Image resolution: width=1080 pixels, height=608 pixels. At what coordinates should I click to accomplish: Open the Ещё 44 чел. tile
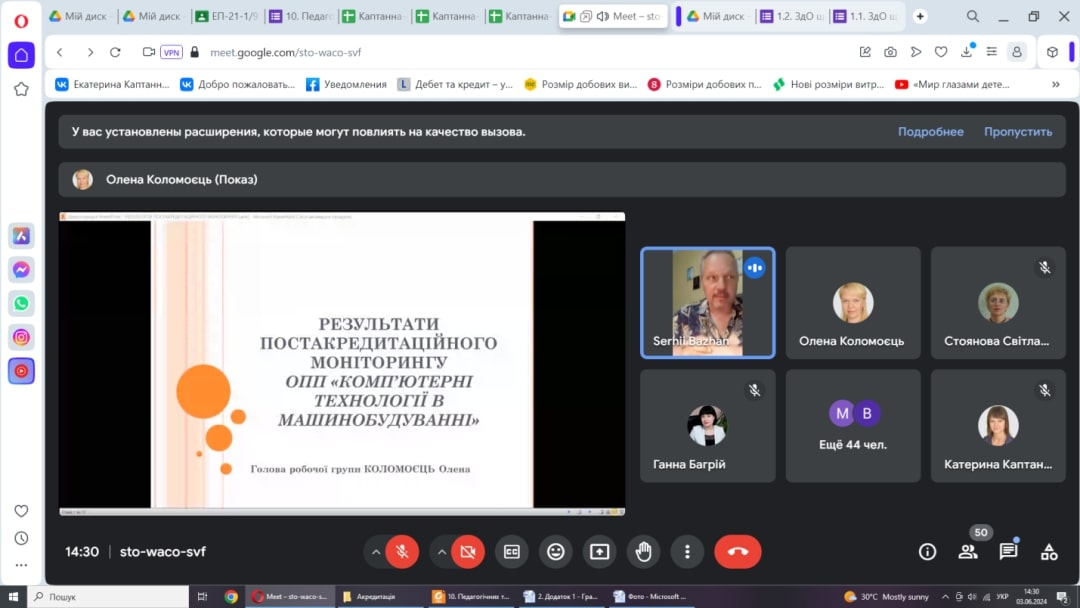pos(853,426)
